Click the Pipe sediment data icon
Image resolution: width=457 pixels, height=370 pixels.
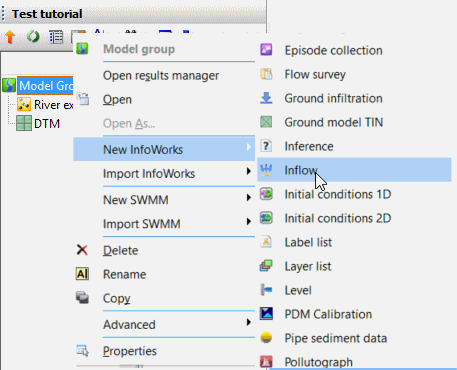pos(266,338)
